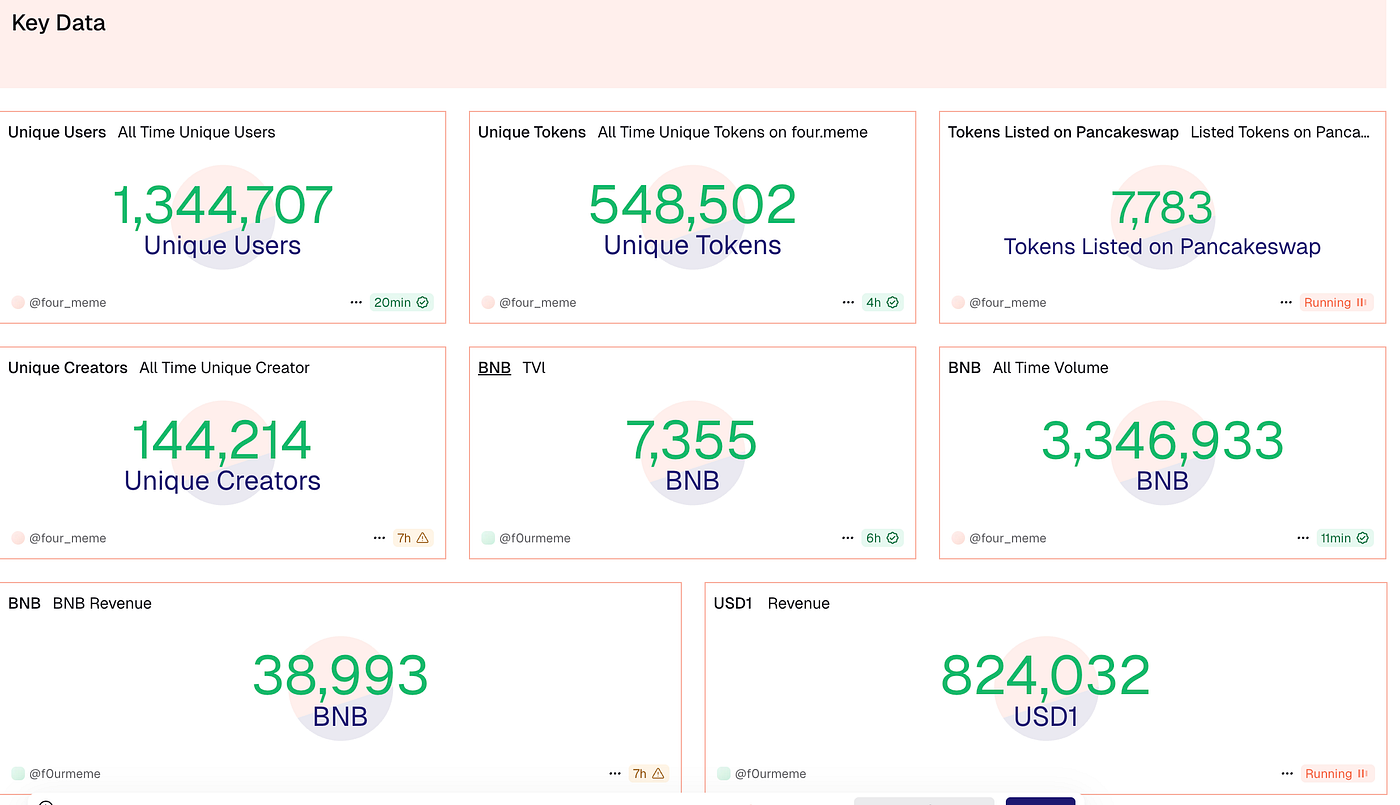Open three-dot menu on Tokens Listed on Pancakeswap card
1400x805 pixels.
point(1286,302)
